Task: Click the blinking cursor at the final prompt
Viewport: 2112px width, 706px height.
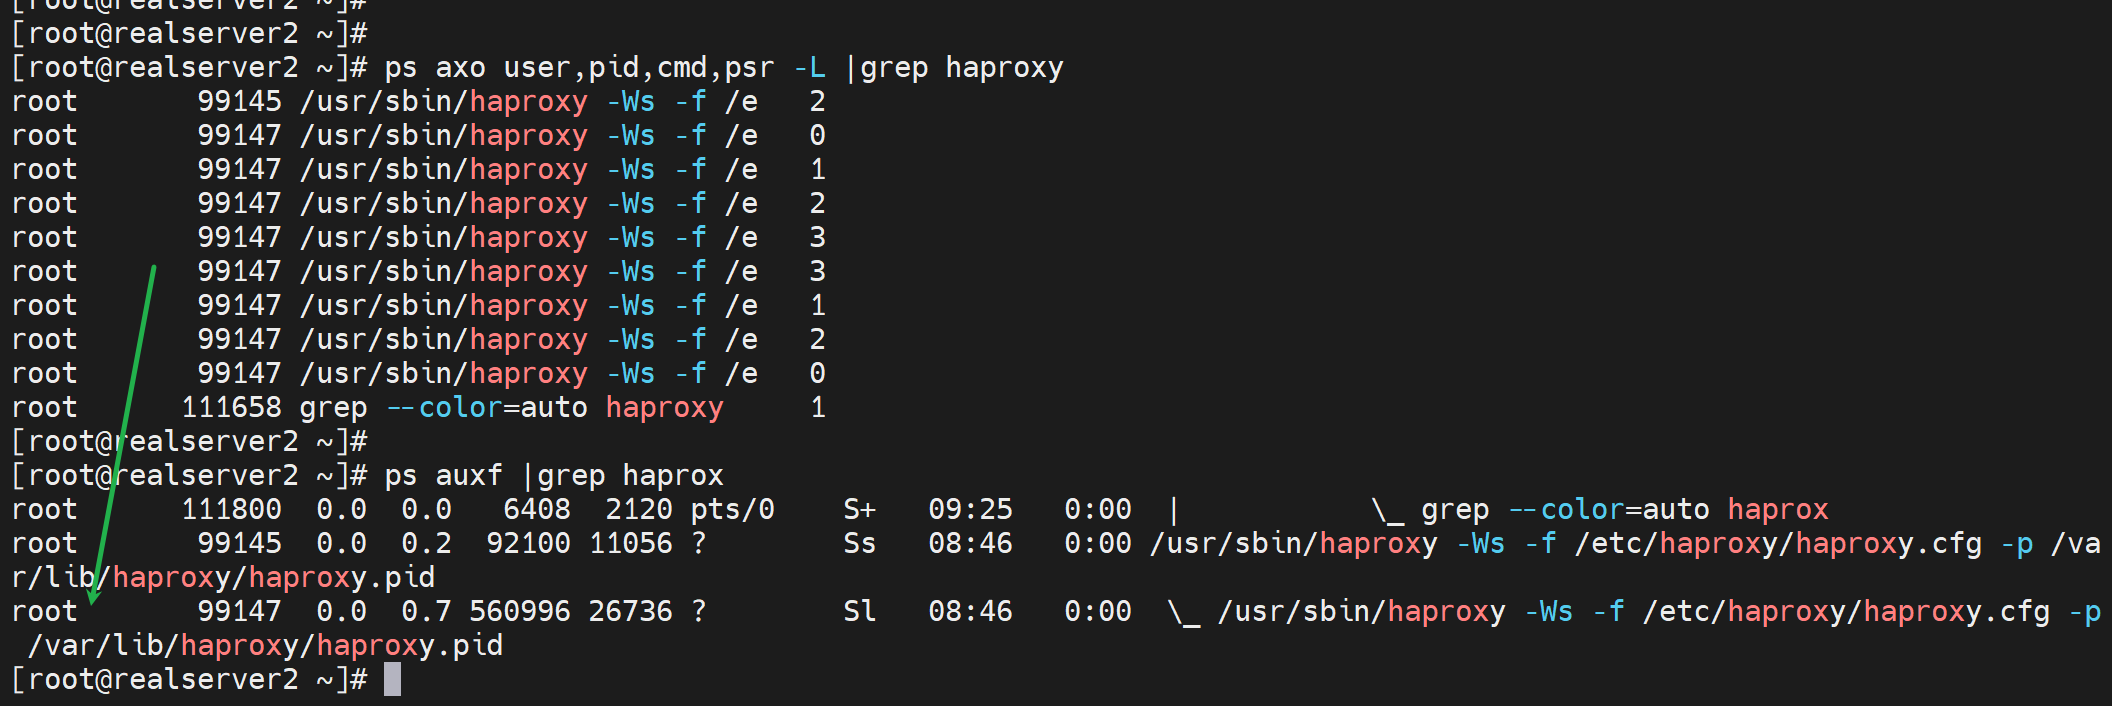Action: (392, 679)
